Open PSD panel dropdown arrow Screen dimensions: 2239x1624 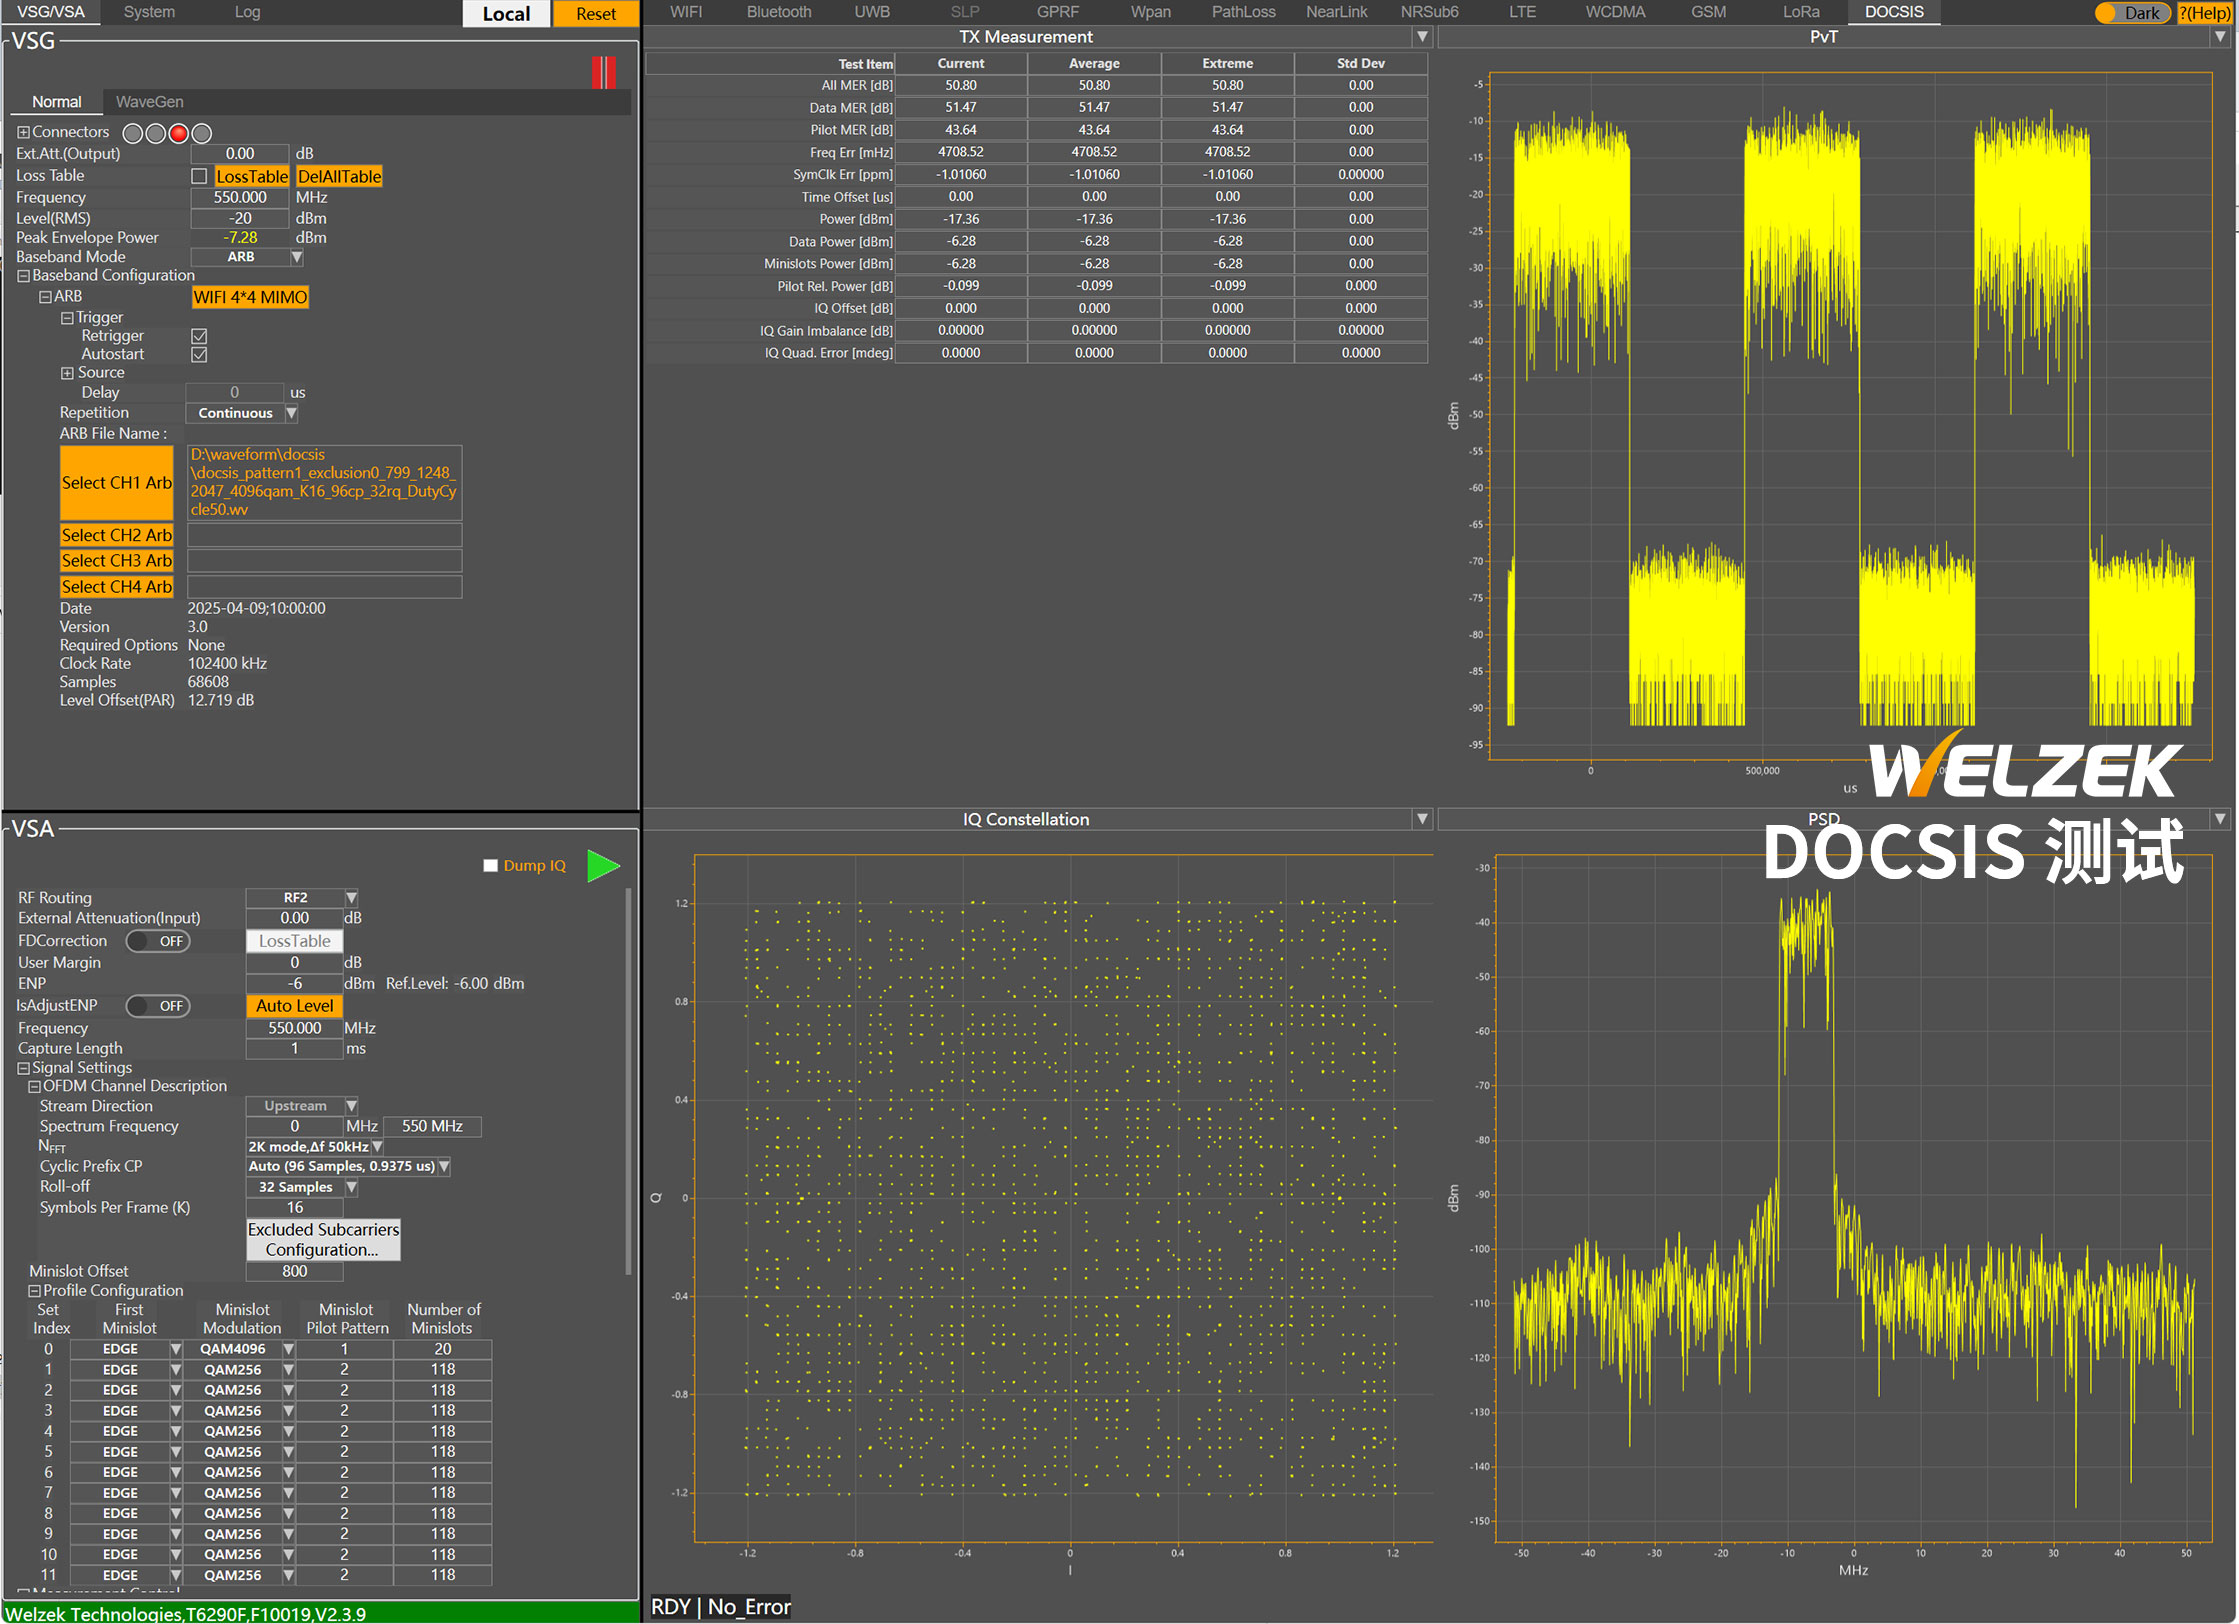click(x=2220, y=819)
